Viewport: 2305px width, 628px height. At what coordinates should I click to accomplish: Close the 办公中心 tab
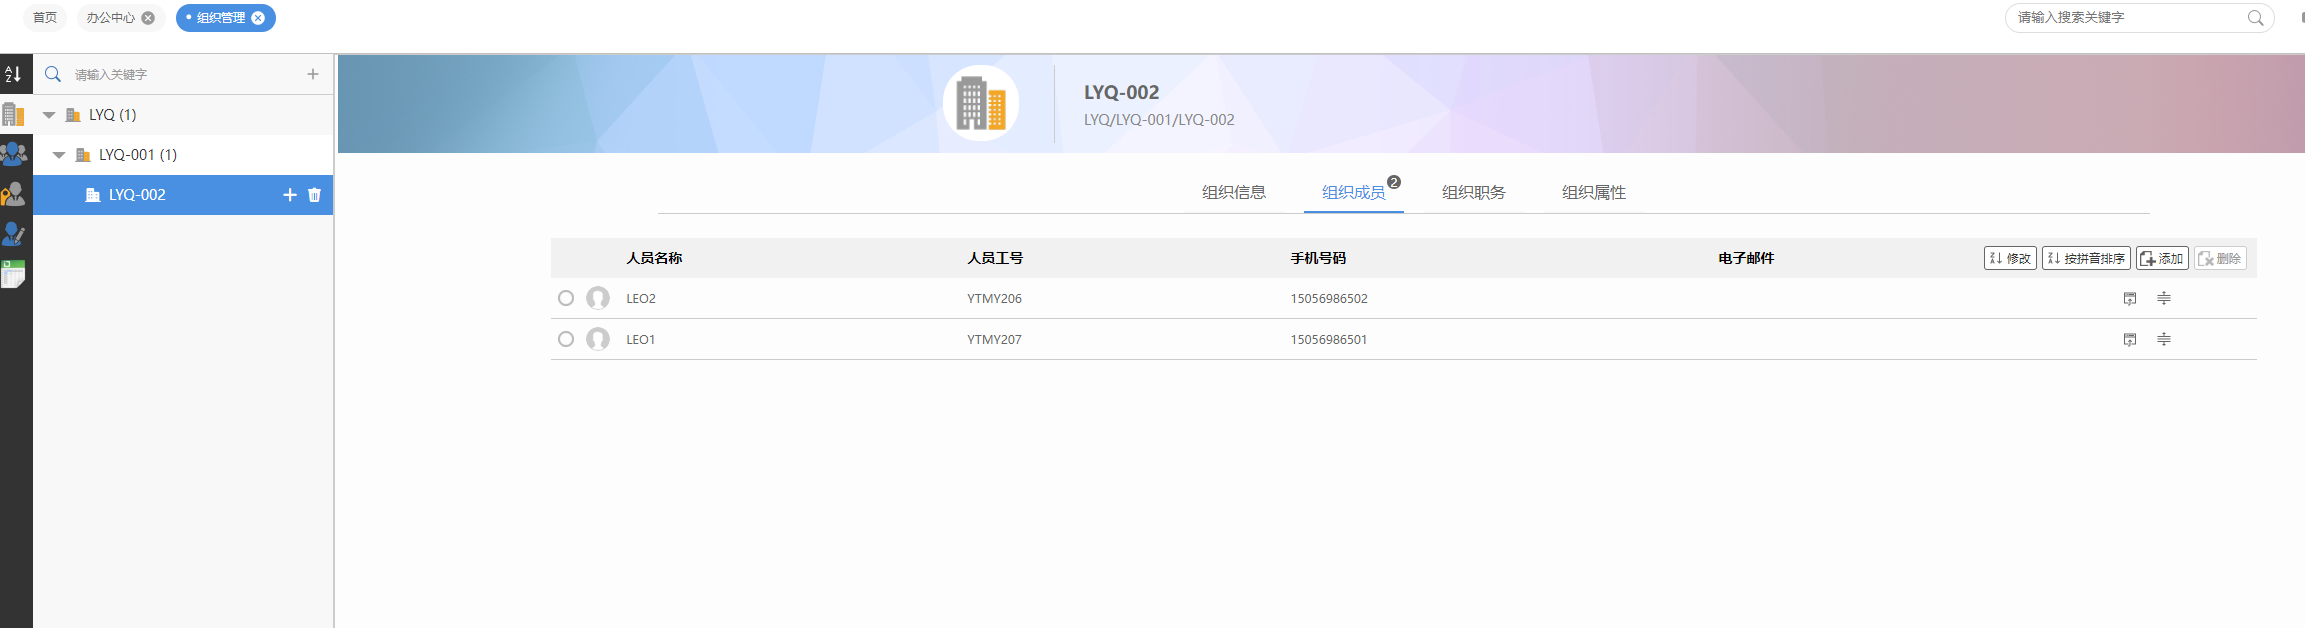click(x=148, y=18)
